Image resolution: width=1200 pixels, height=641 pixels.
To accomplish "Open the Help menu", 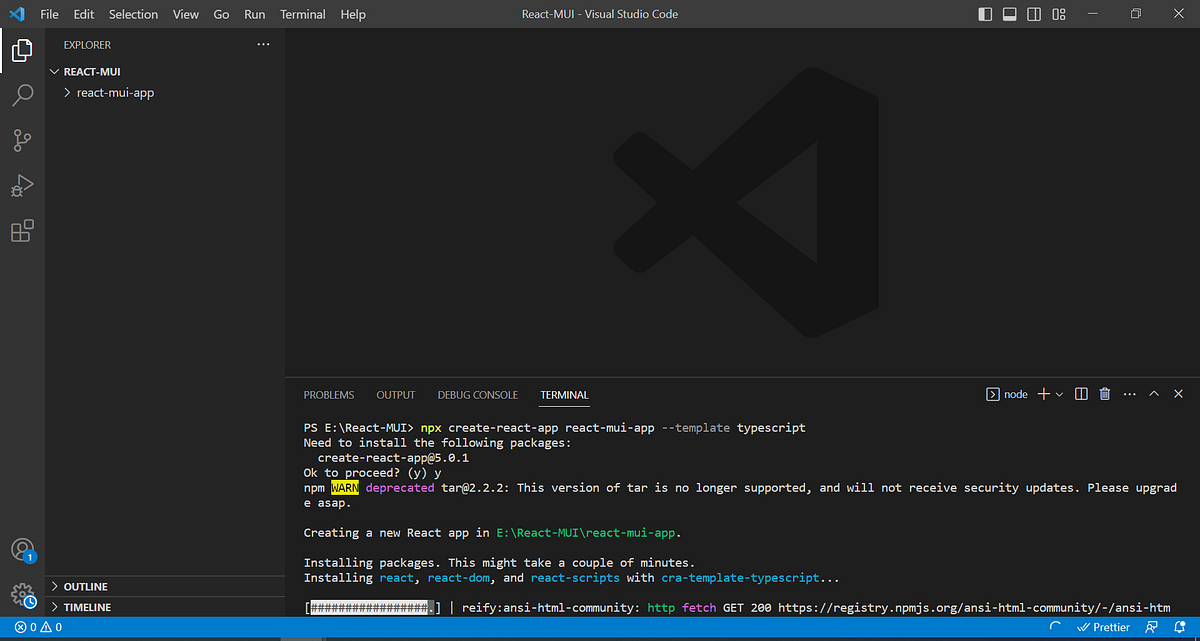I will tap(353, 14).
